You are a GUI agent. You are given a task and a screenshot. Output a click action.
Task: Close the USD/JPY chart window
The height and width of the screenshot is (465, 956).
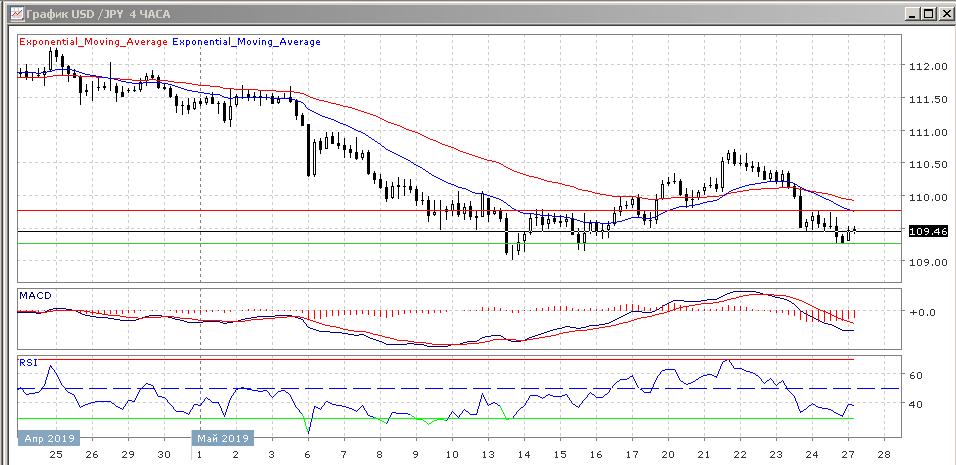point(943,13)
